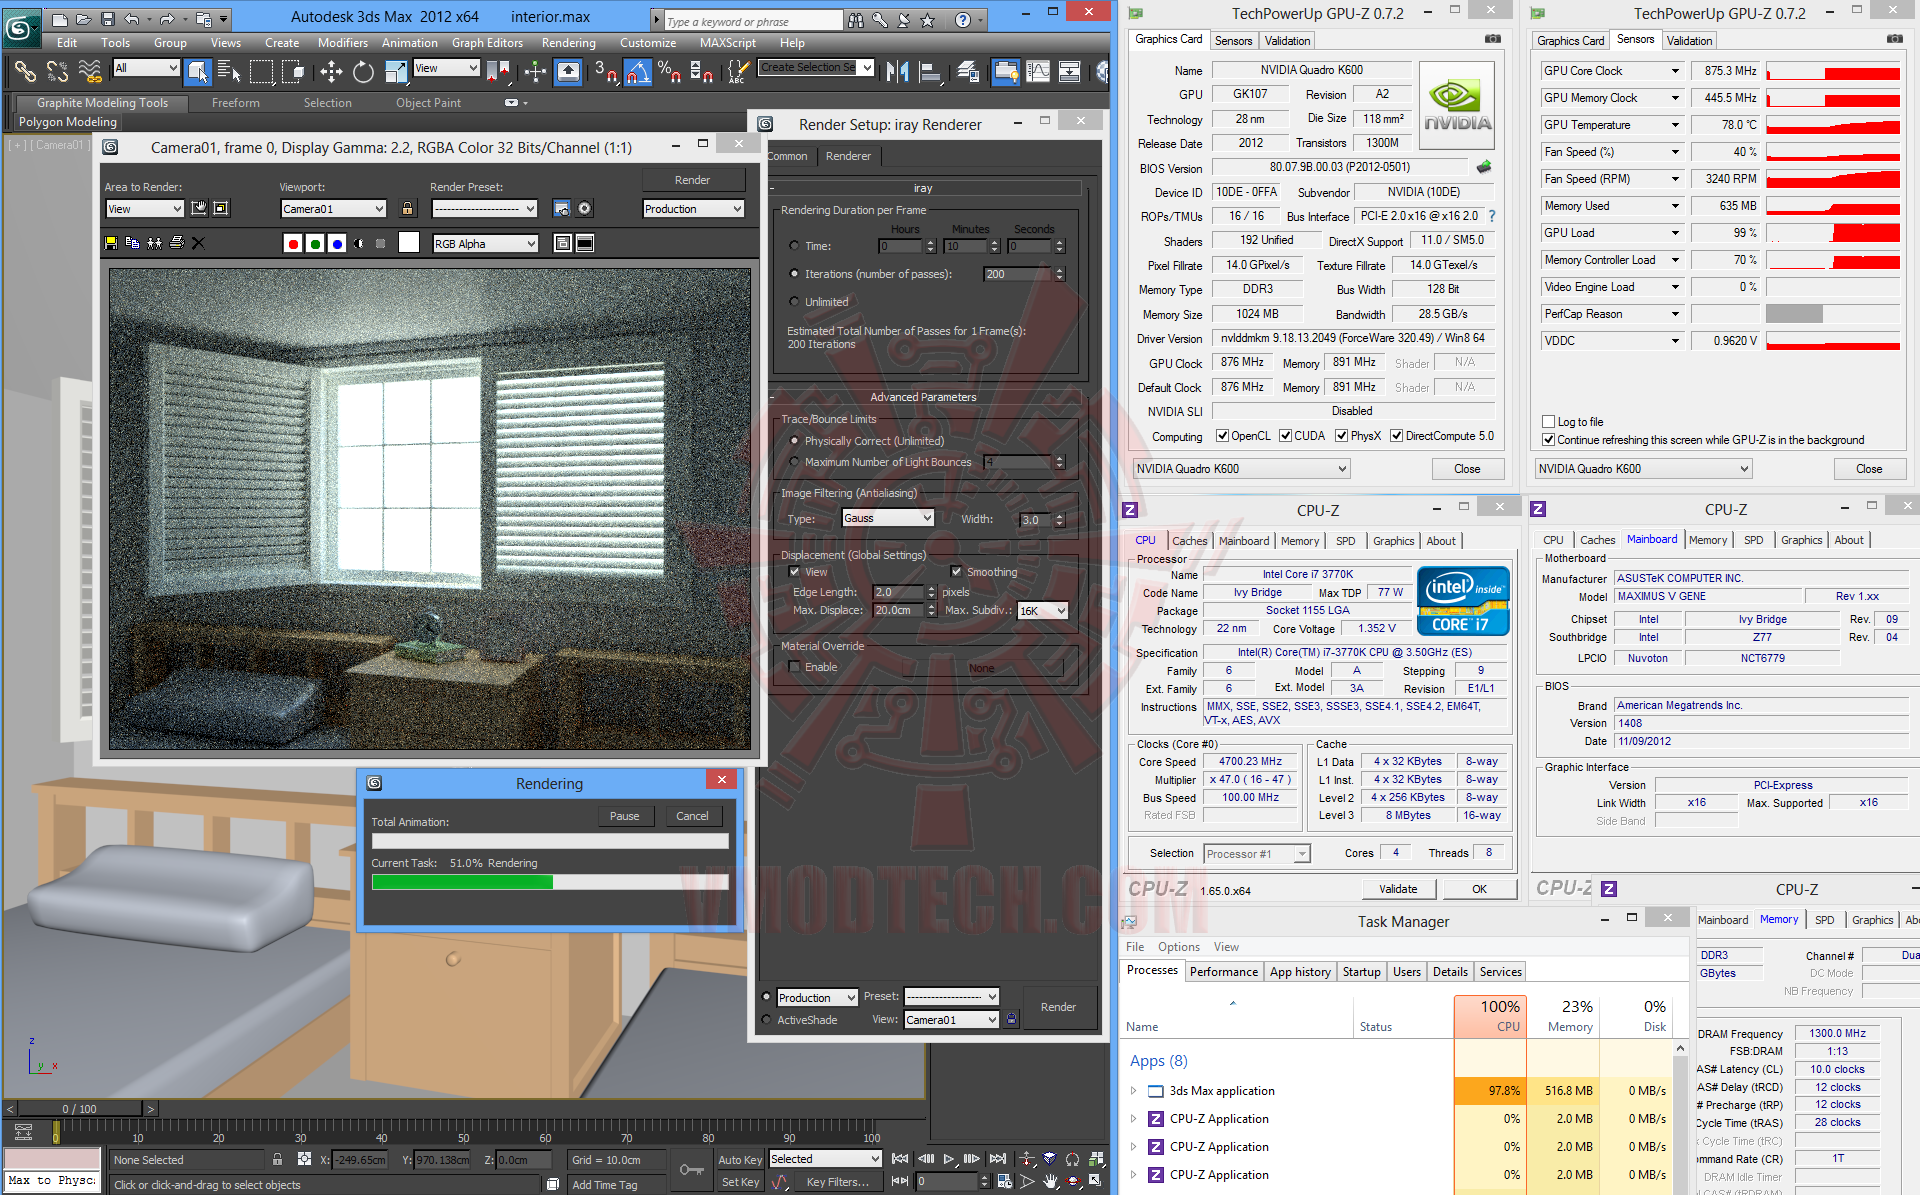
Task: Check the Log to file option
Action: pyautogui.click(x=1548, y=422)
